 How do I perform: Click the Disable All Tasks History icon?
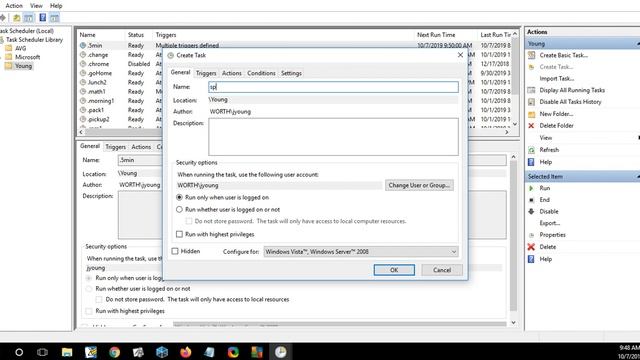click(x=531, y=102)
